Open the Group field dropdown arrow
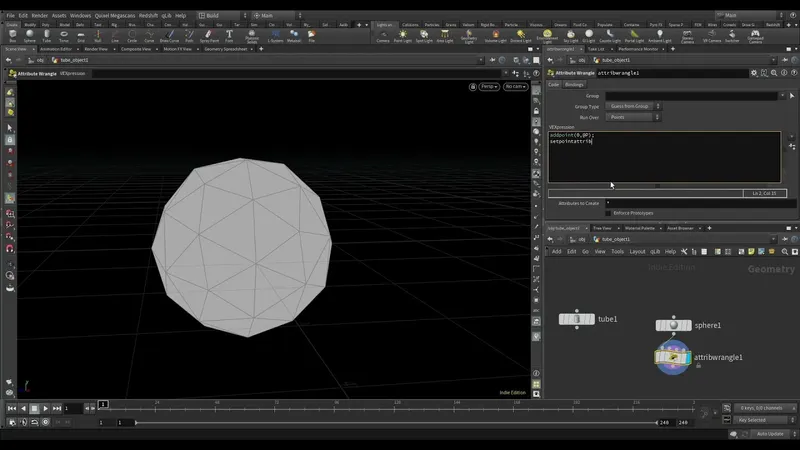 pyautogui.click(x=782, y=95)
